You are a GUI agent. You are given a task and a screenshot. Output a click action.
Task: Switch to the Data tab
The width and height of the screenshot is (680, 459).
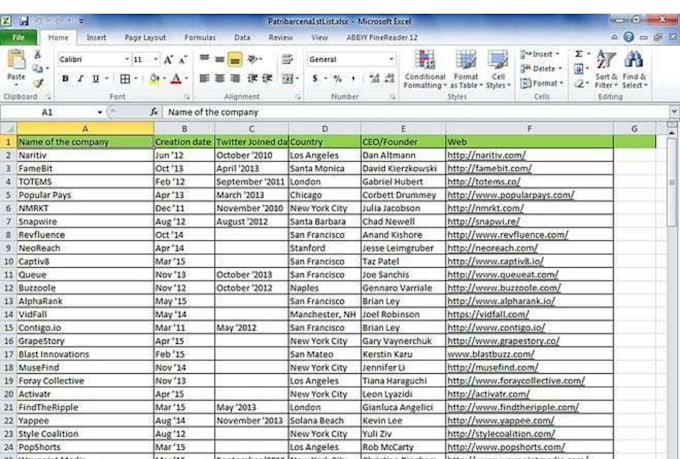pyautogui.click(x=242, y=38)
